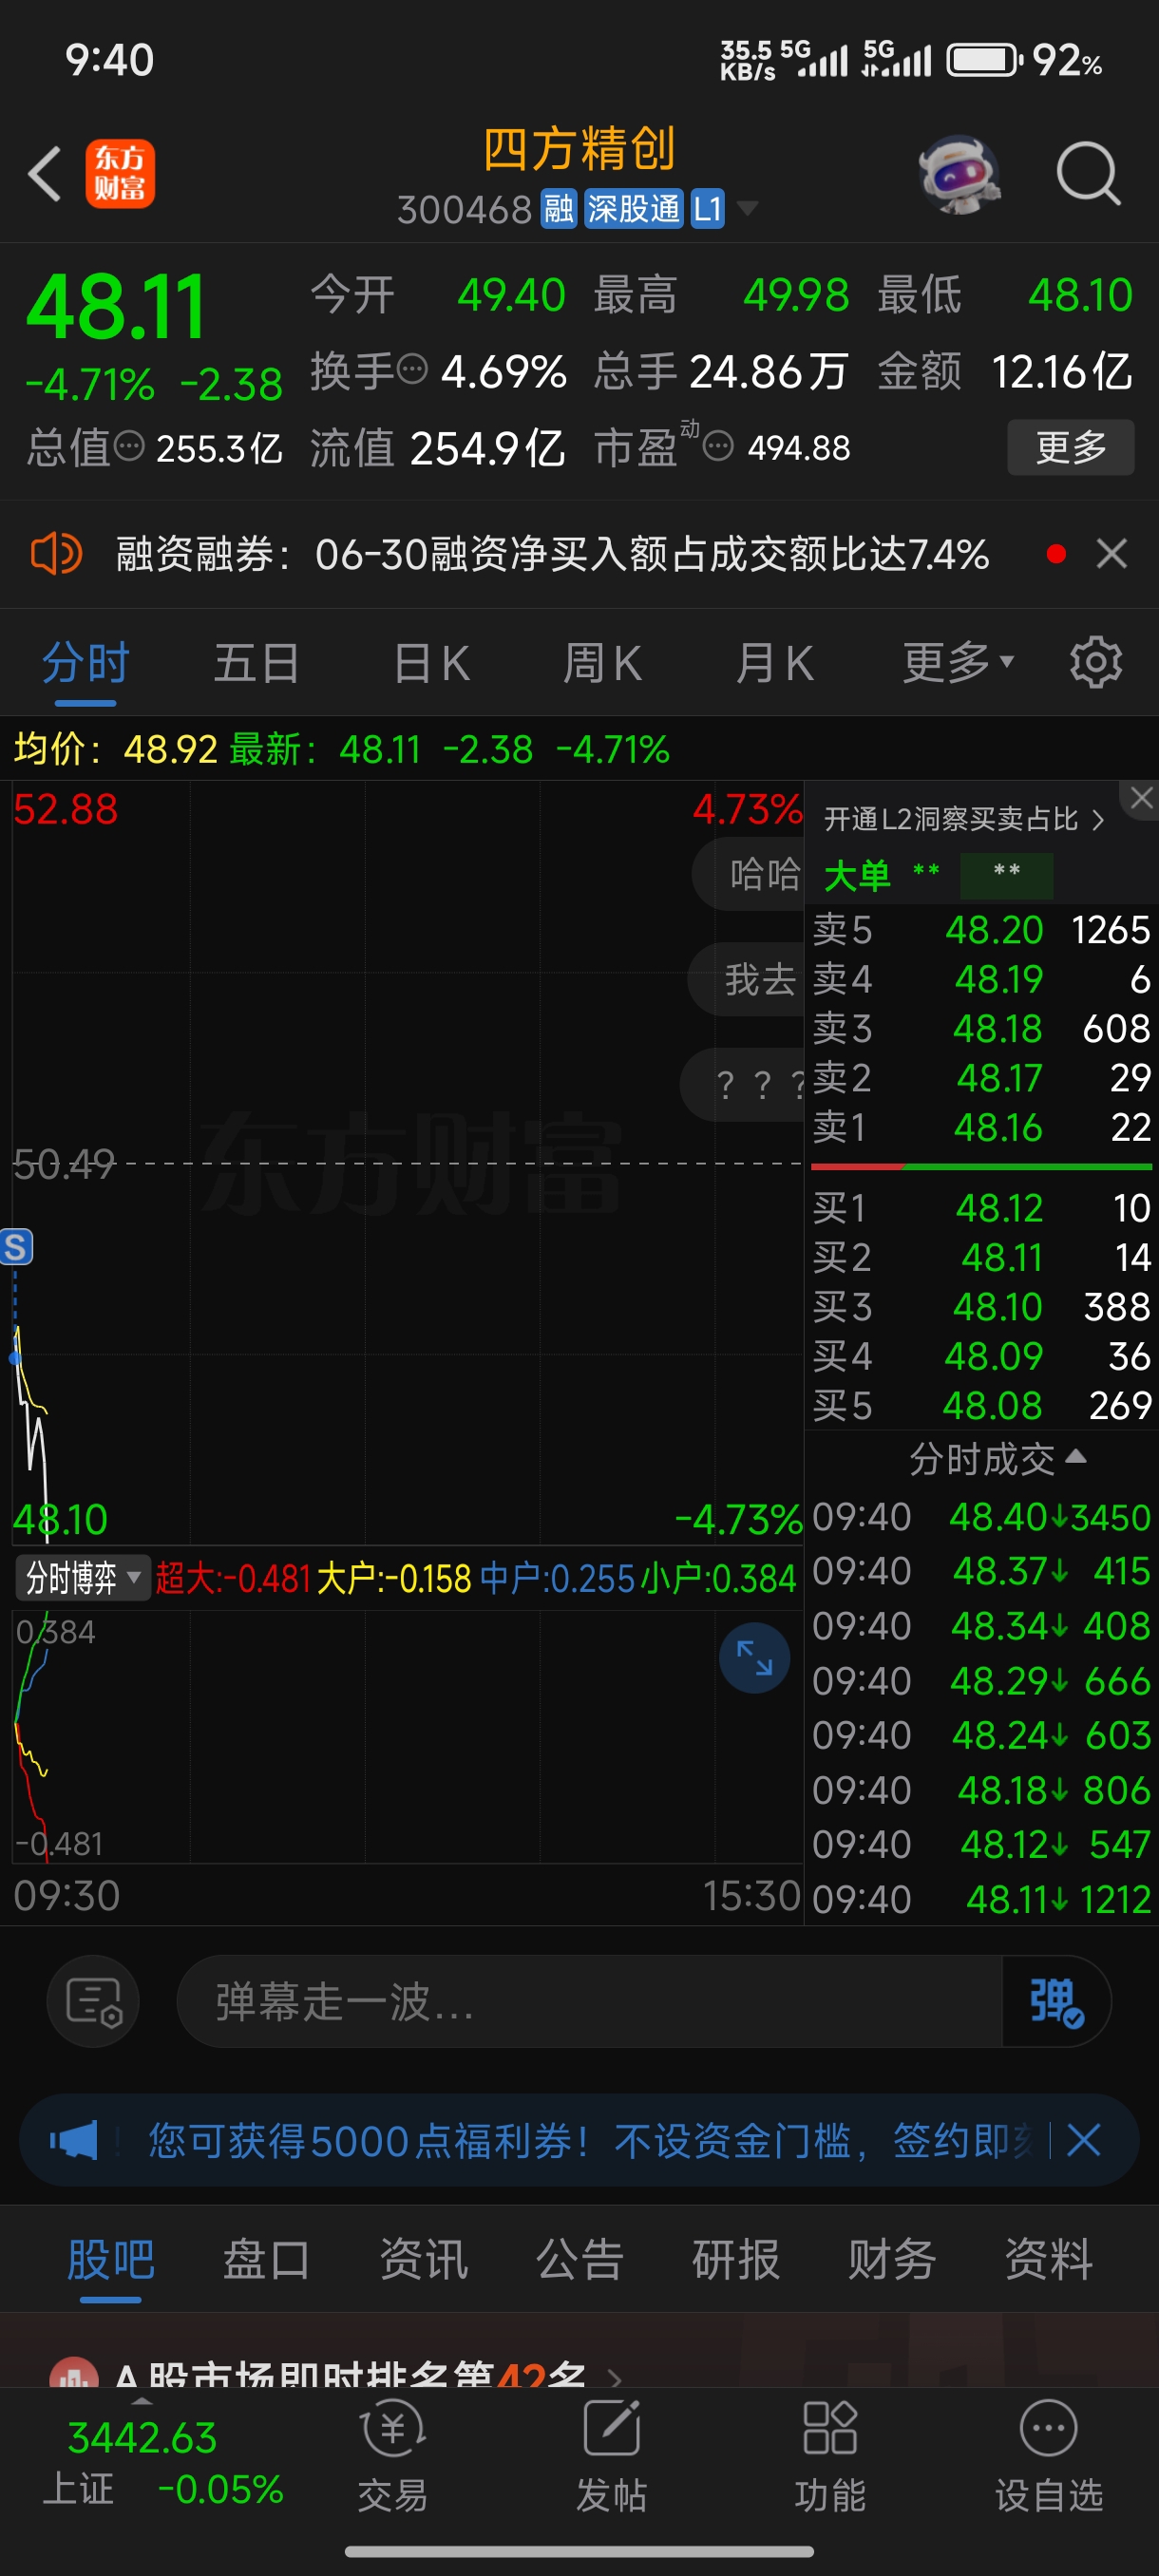This screenshot has height=2576, width=1159.
Task: Tap the S marker on chart
Action: (15, 1247)
